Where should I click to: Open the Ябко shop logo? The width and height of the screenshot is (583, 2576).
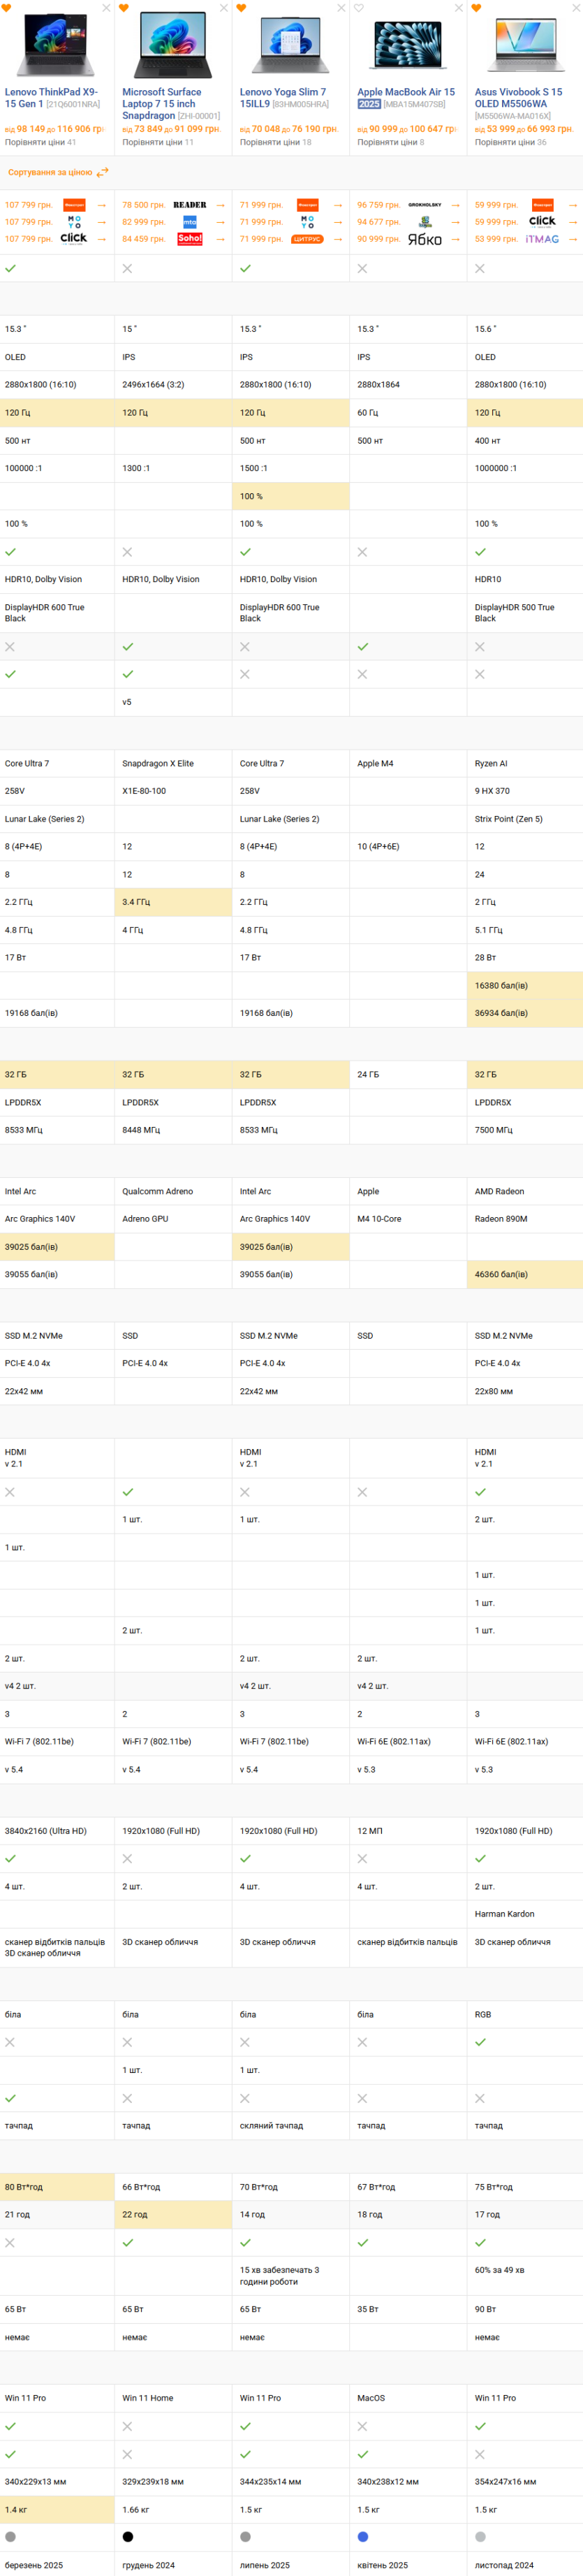click(425, 239)
